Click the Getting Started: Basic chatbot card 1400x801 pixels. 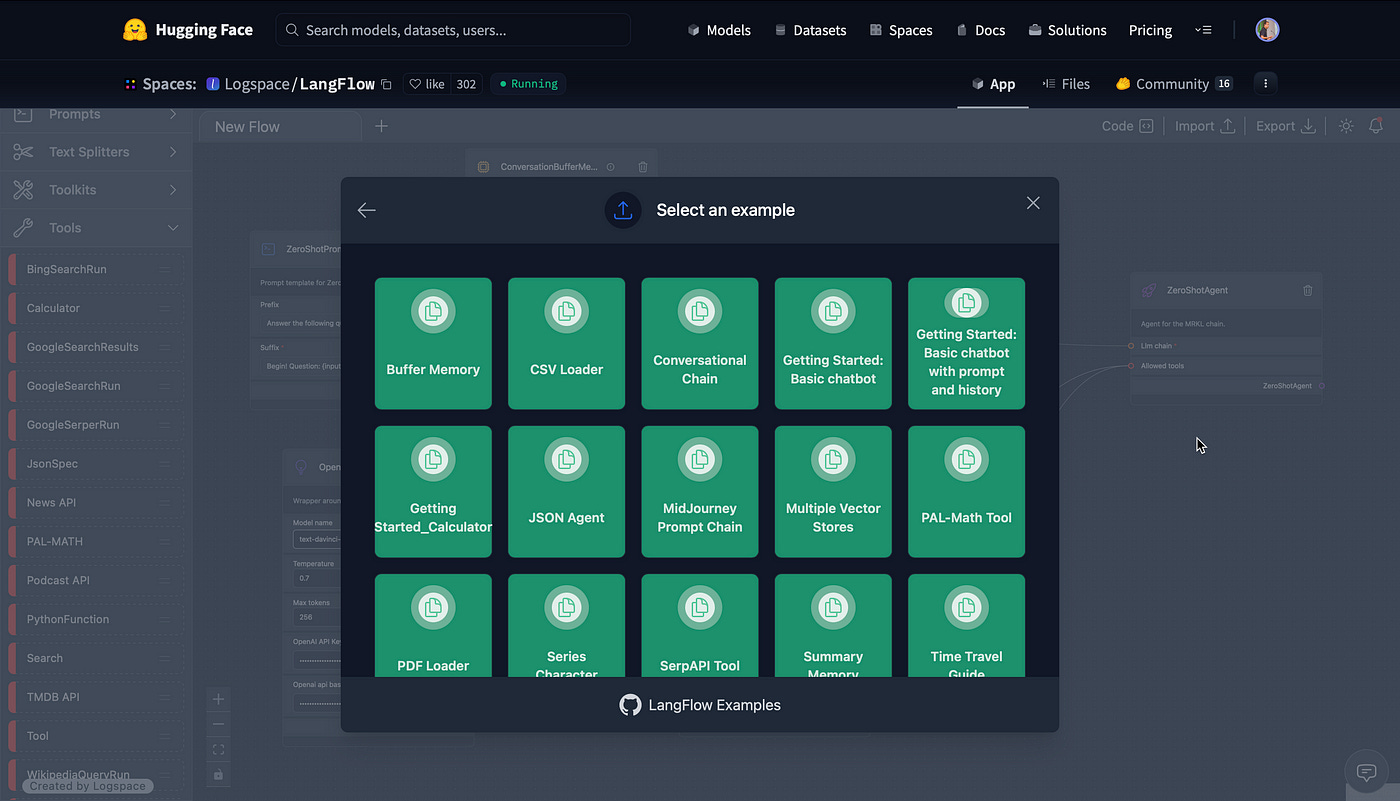[833, 343]
